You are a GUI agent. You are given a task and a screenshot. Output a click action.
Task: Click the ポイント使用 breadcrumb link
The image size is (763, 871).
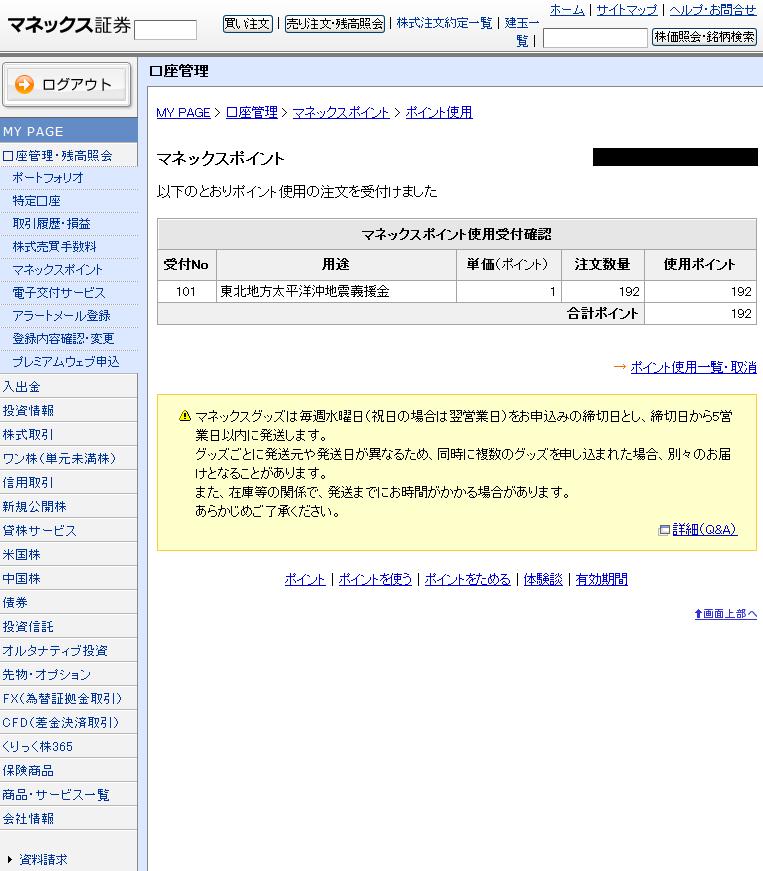439,112
